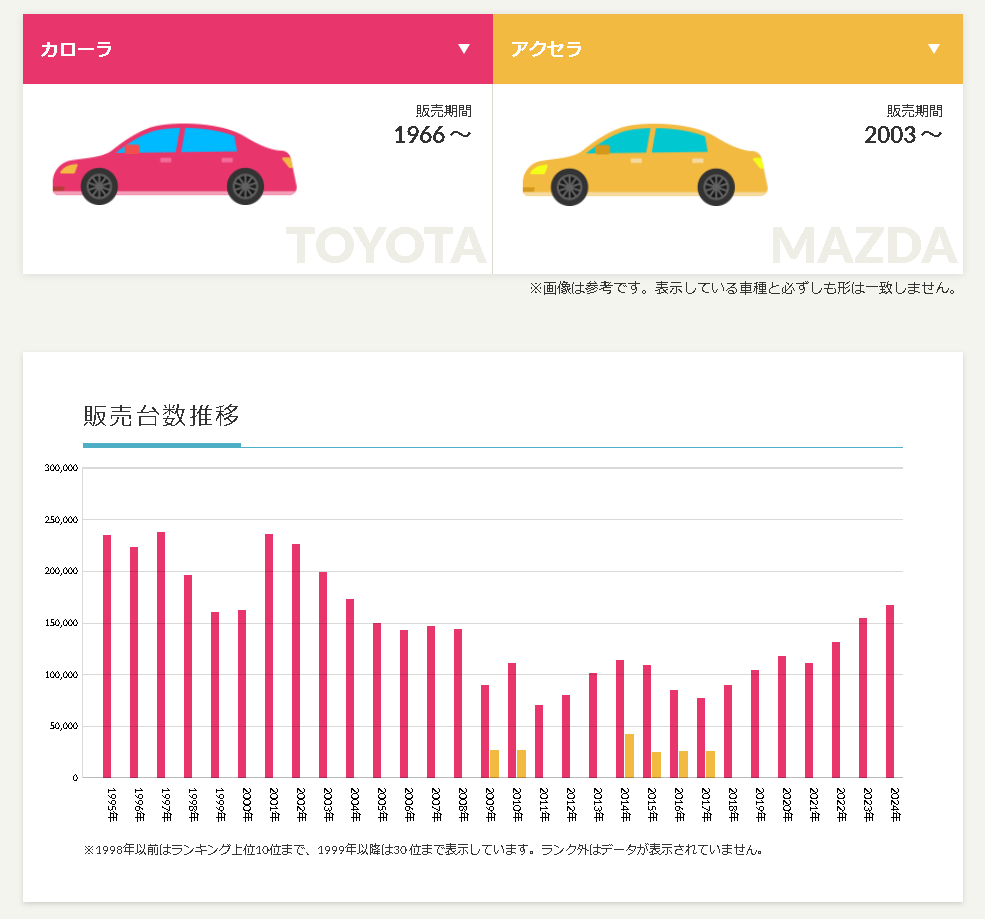Click the pink Toyota car illustration
This screenshot has width=985, height=919.
(174, 165)
